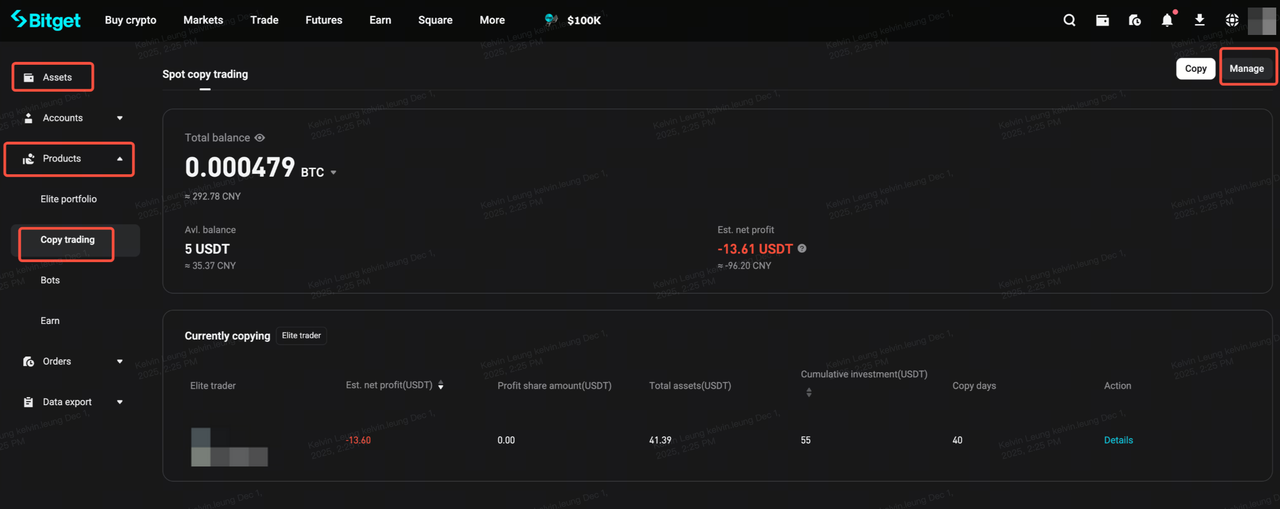Viewport: 1280px width, 509px height.
Task: Click the Products icon in sidebar
Action: [29, 159]
